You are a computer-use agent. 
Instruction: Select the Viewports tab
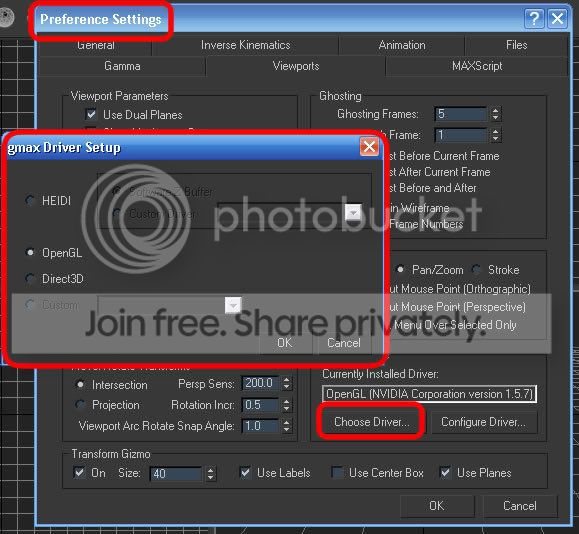coord(296,66)
